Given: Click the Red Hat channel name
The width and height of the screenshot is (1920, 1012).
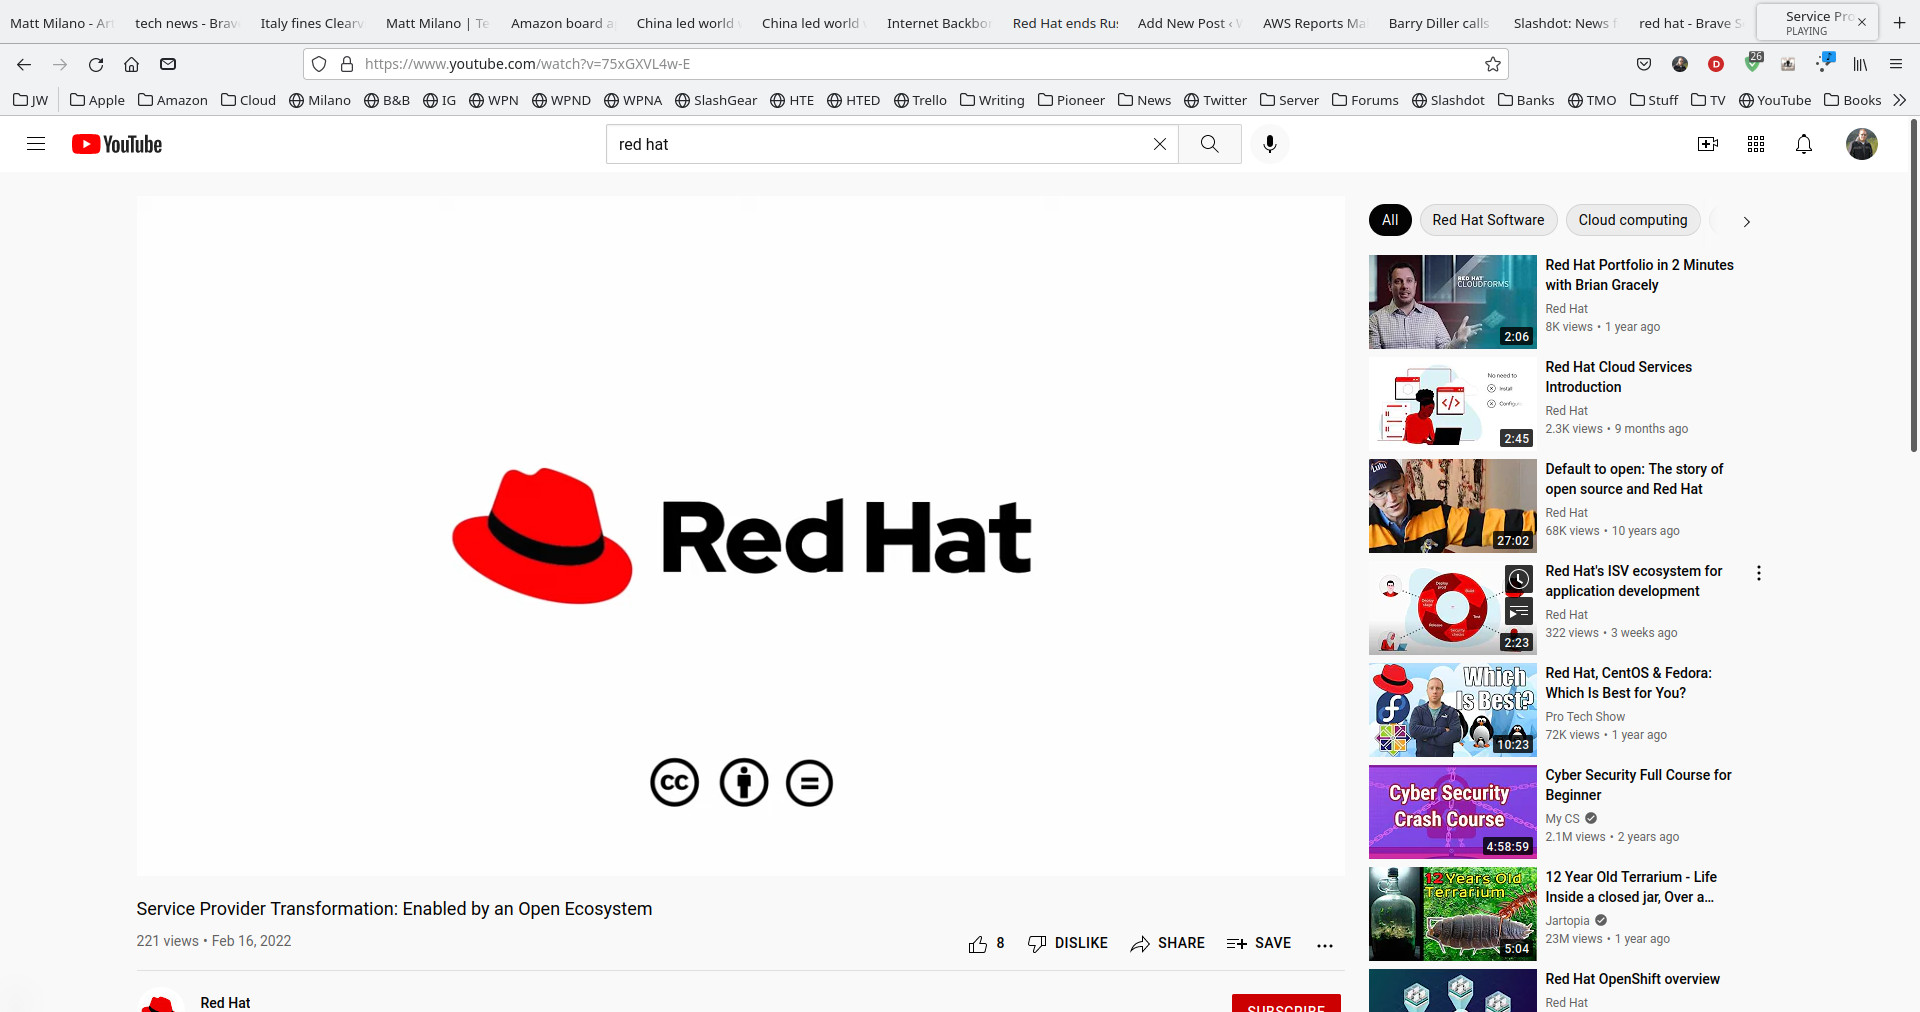Looking at the screenshot, I should pos(225,1002).
